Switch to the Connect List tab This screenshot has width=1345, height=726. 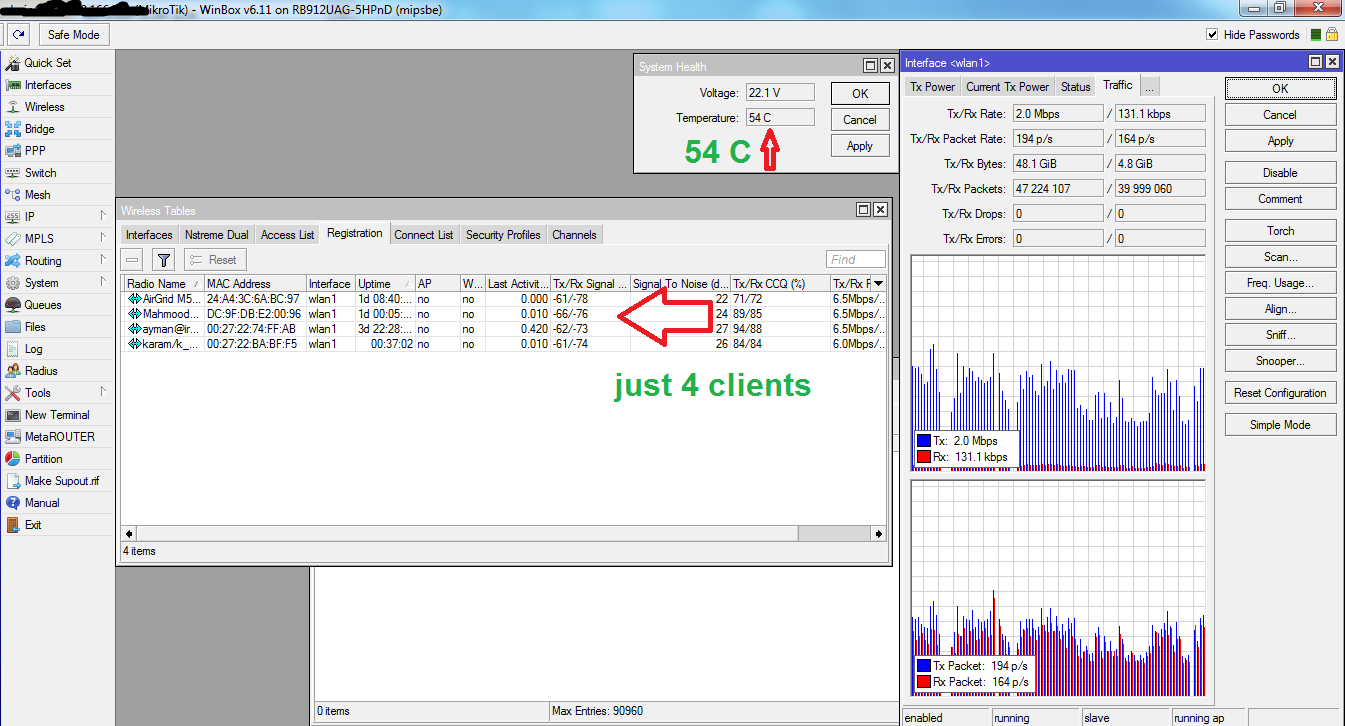click(x=424, y=235)
